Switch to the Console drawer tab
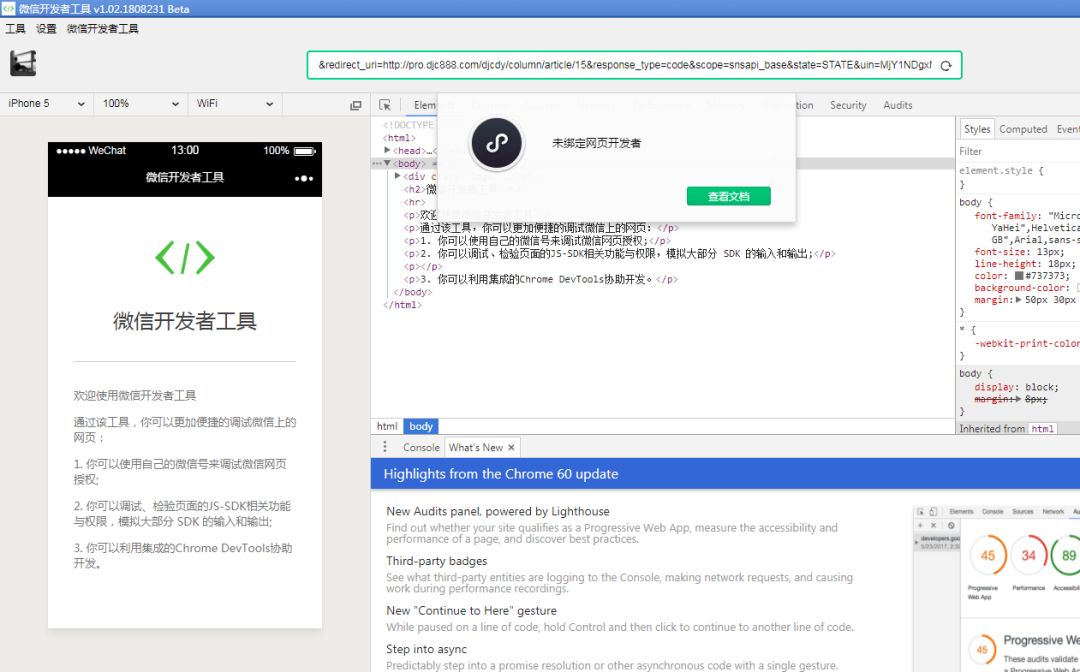The height and width of the screenshot is (672, 1080). click(421, 448)
